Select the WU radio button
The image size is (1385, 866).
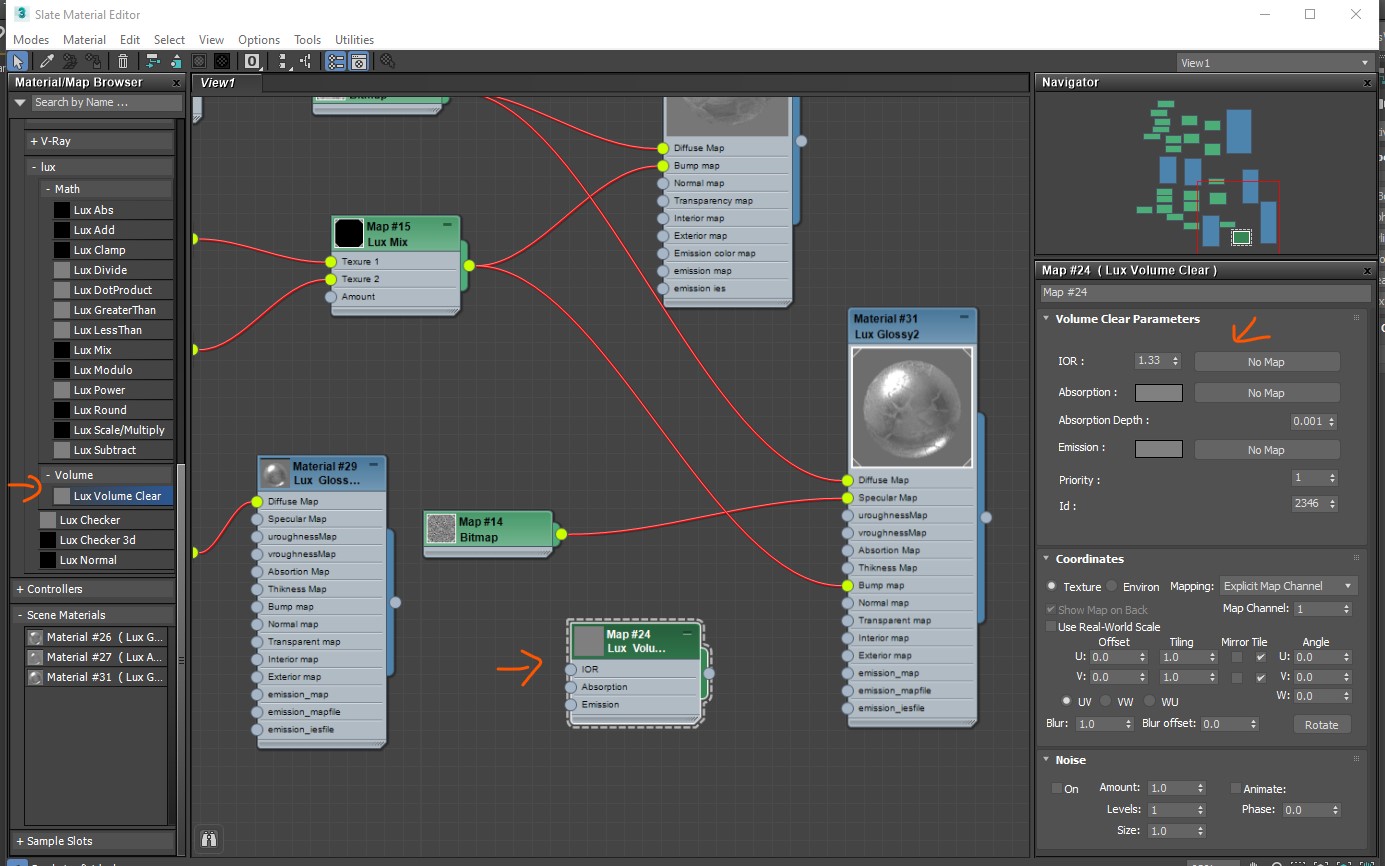point(1150,701)
